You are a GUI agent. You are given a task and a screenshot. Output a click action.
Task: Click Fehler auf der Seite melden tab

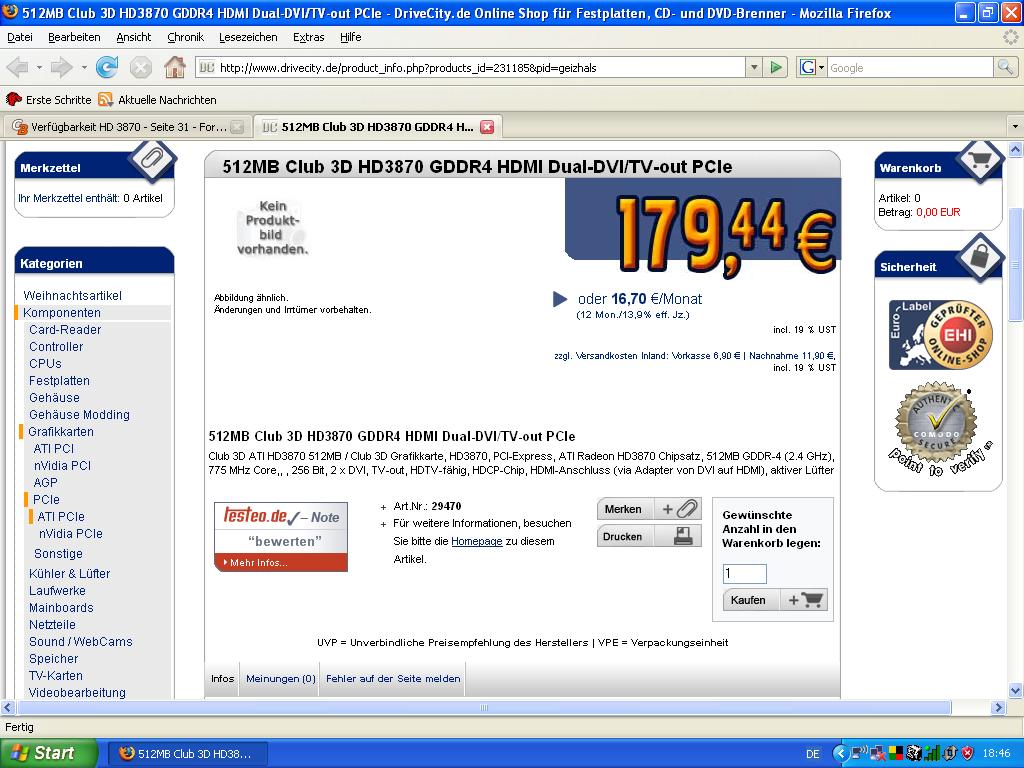coord(393,679)
